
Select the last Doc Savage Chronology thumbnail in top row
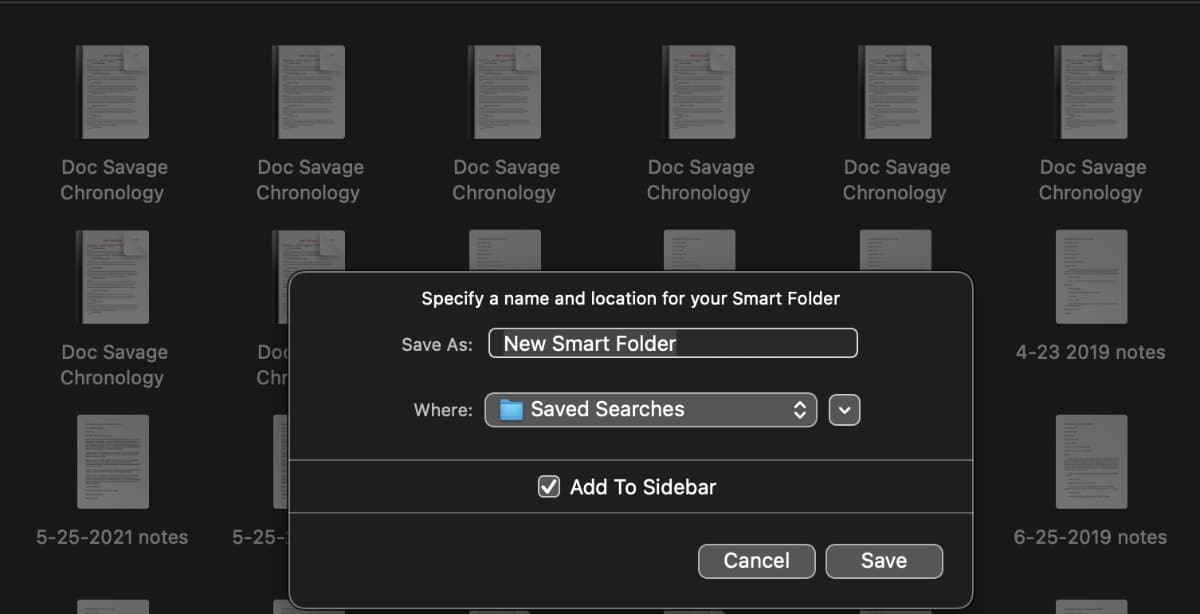1091,92
